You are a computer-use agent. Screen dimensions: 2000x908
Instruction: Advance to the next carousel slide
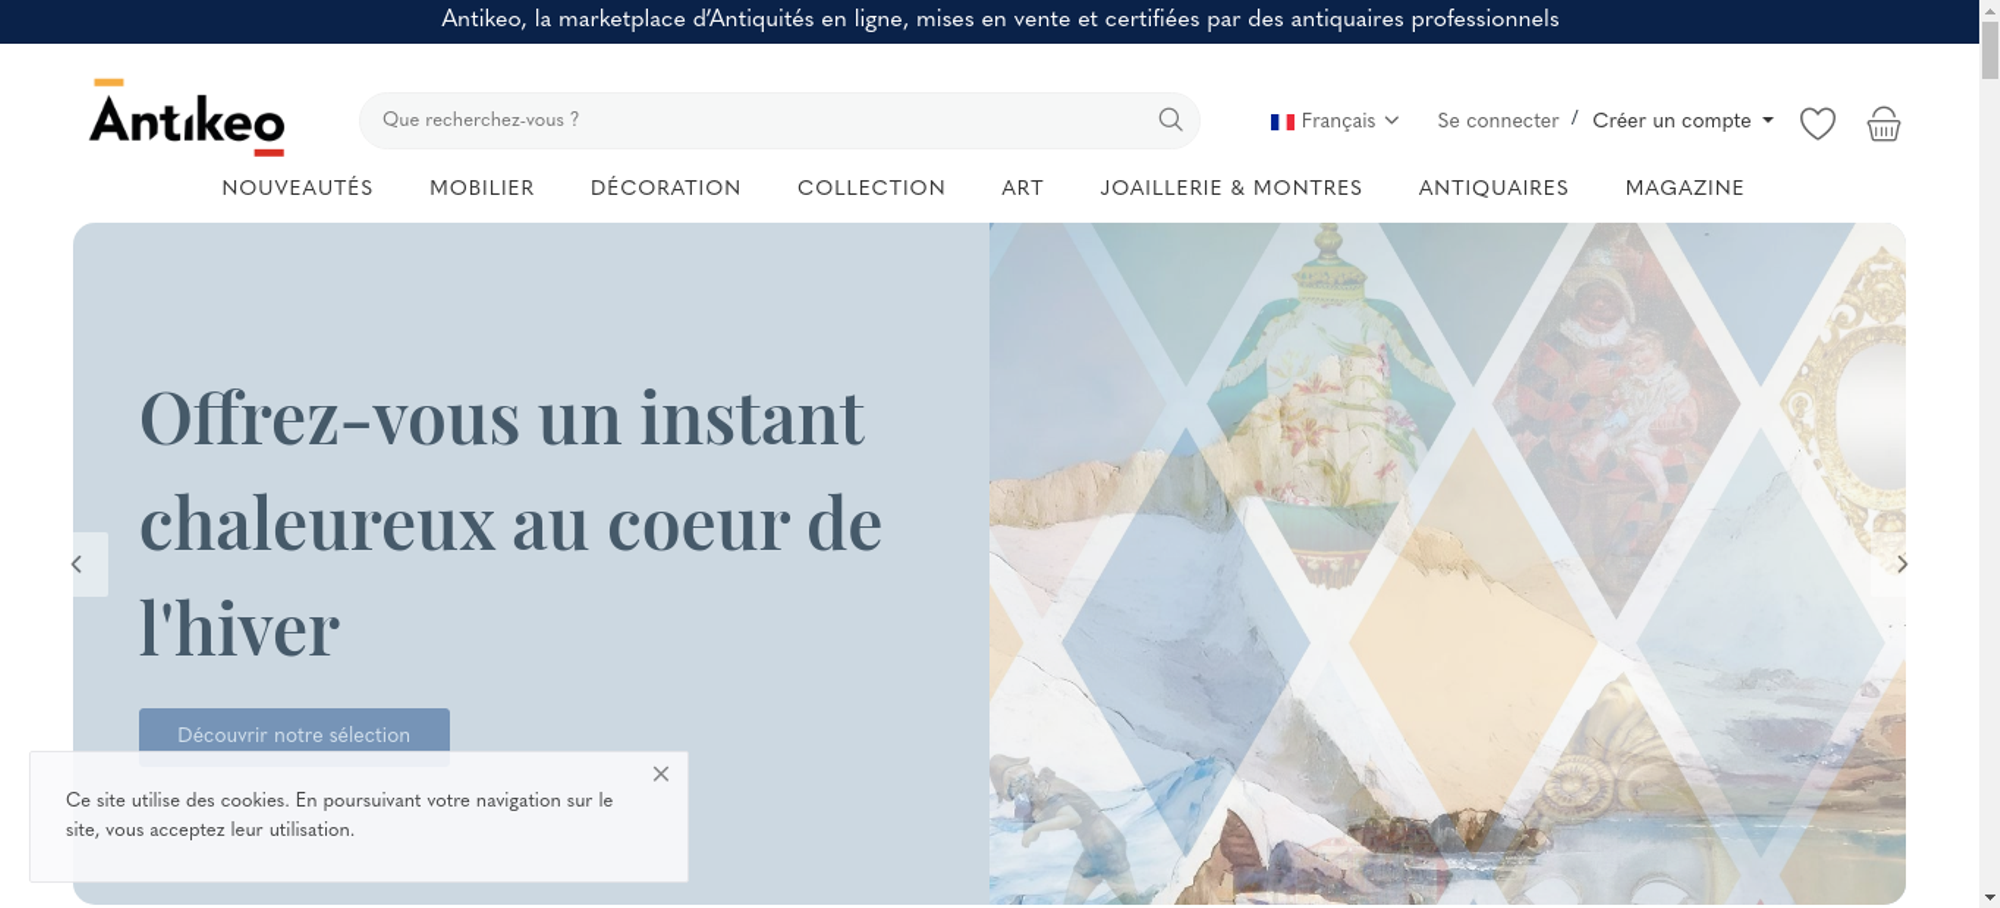[x=1902, y=565]
